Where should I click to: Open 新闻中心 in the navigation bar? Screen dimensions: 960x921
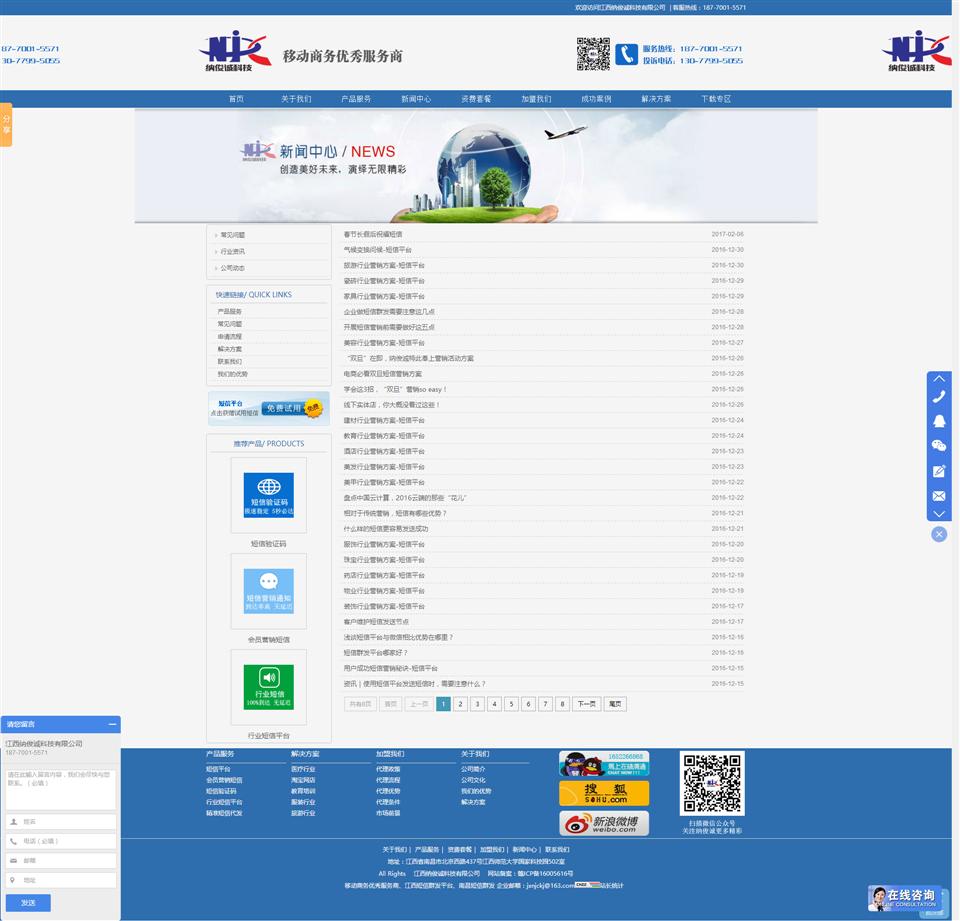click(x=416, y=99)
